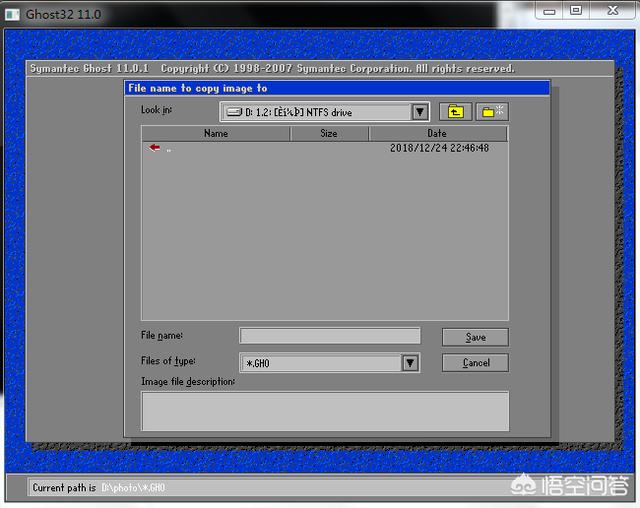Expand the Files of type dropdown arrow
Image resolution: width=640 pixels, height=508 pixels.
click(x=410, y=362)
